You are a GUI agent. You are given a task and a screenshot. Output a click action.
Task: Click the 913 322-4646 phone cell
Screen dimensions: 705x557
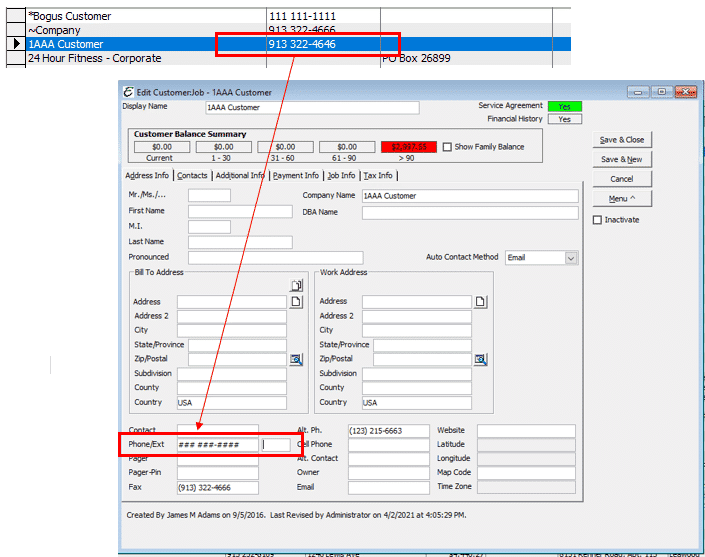pos(323,44)
